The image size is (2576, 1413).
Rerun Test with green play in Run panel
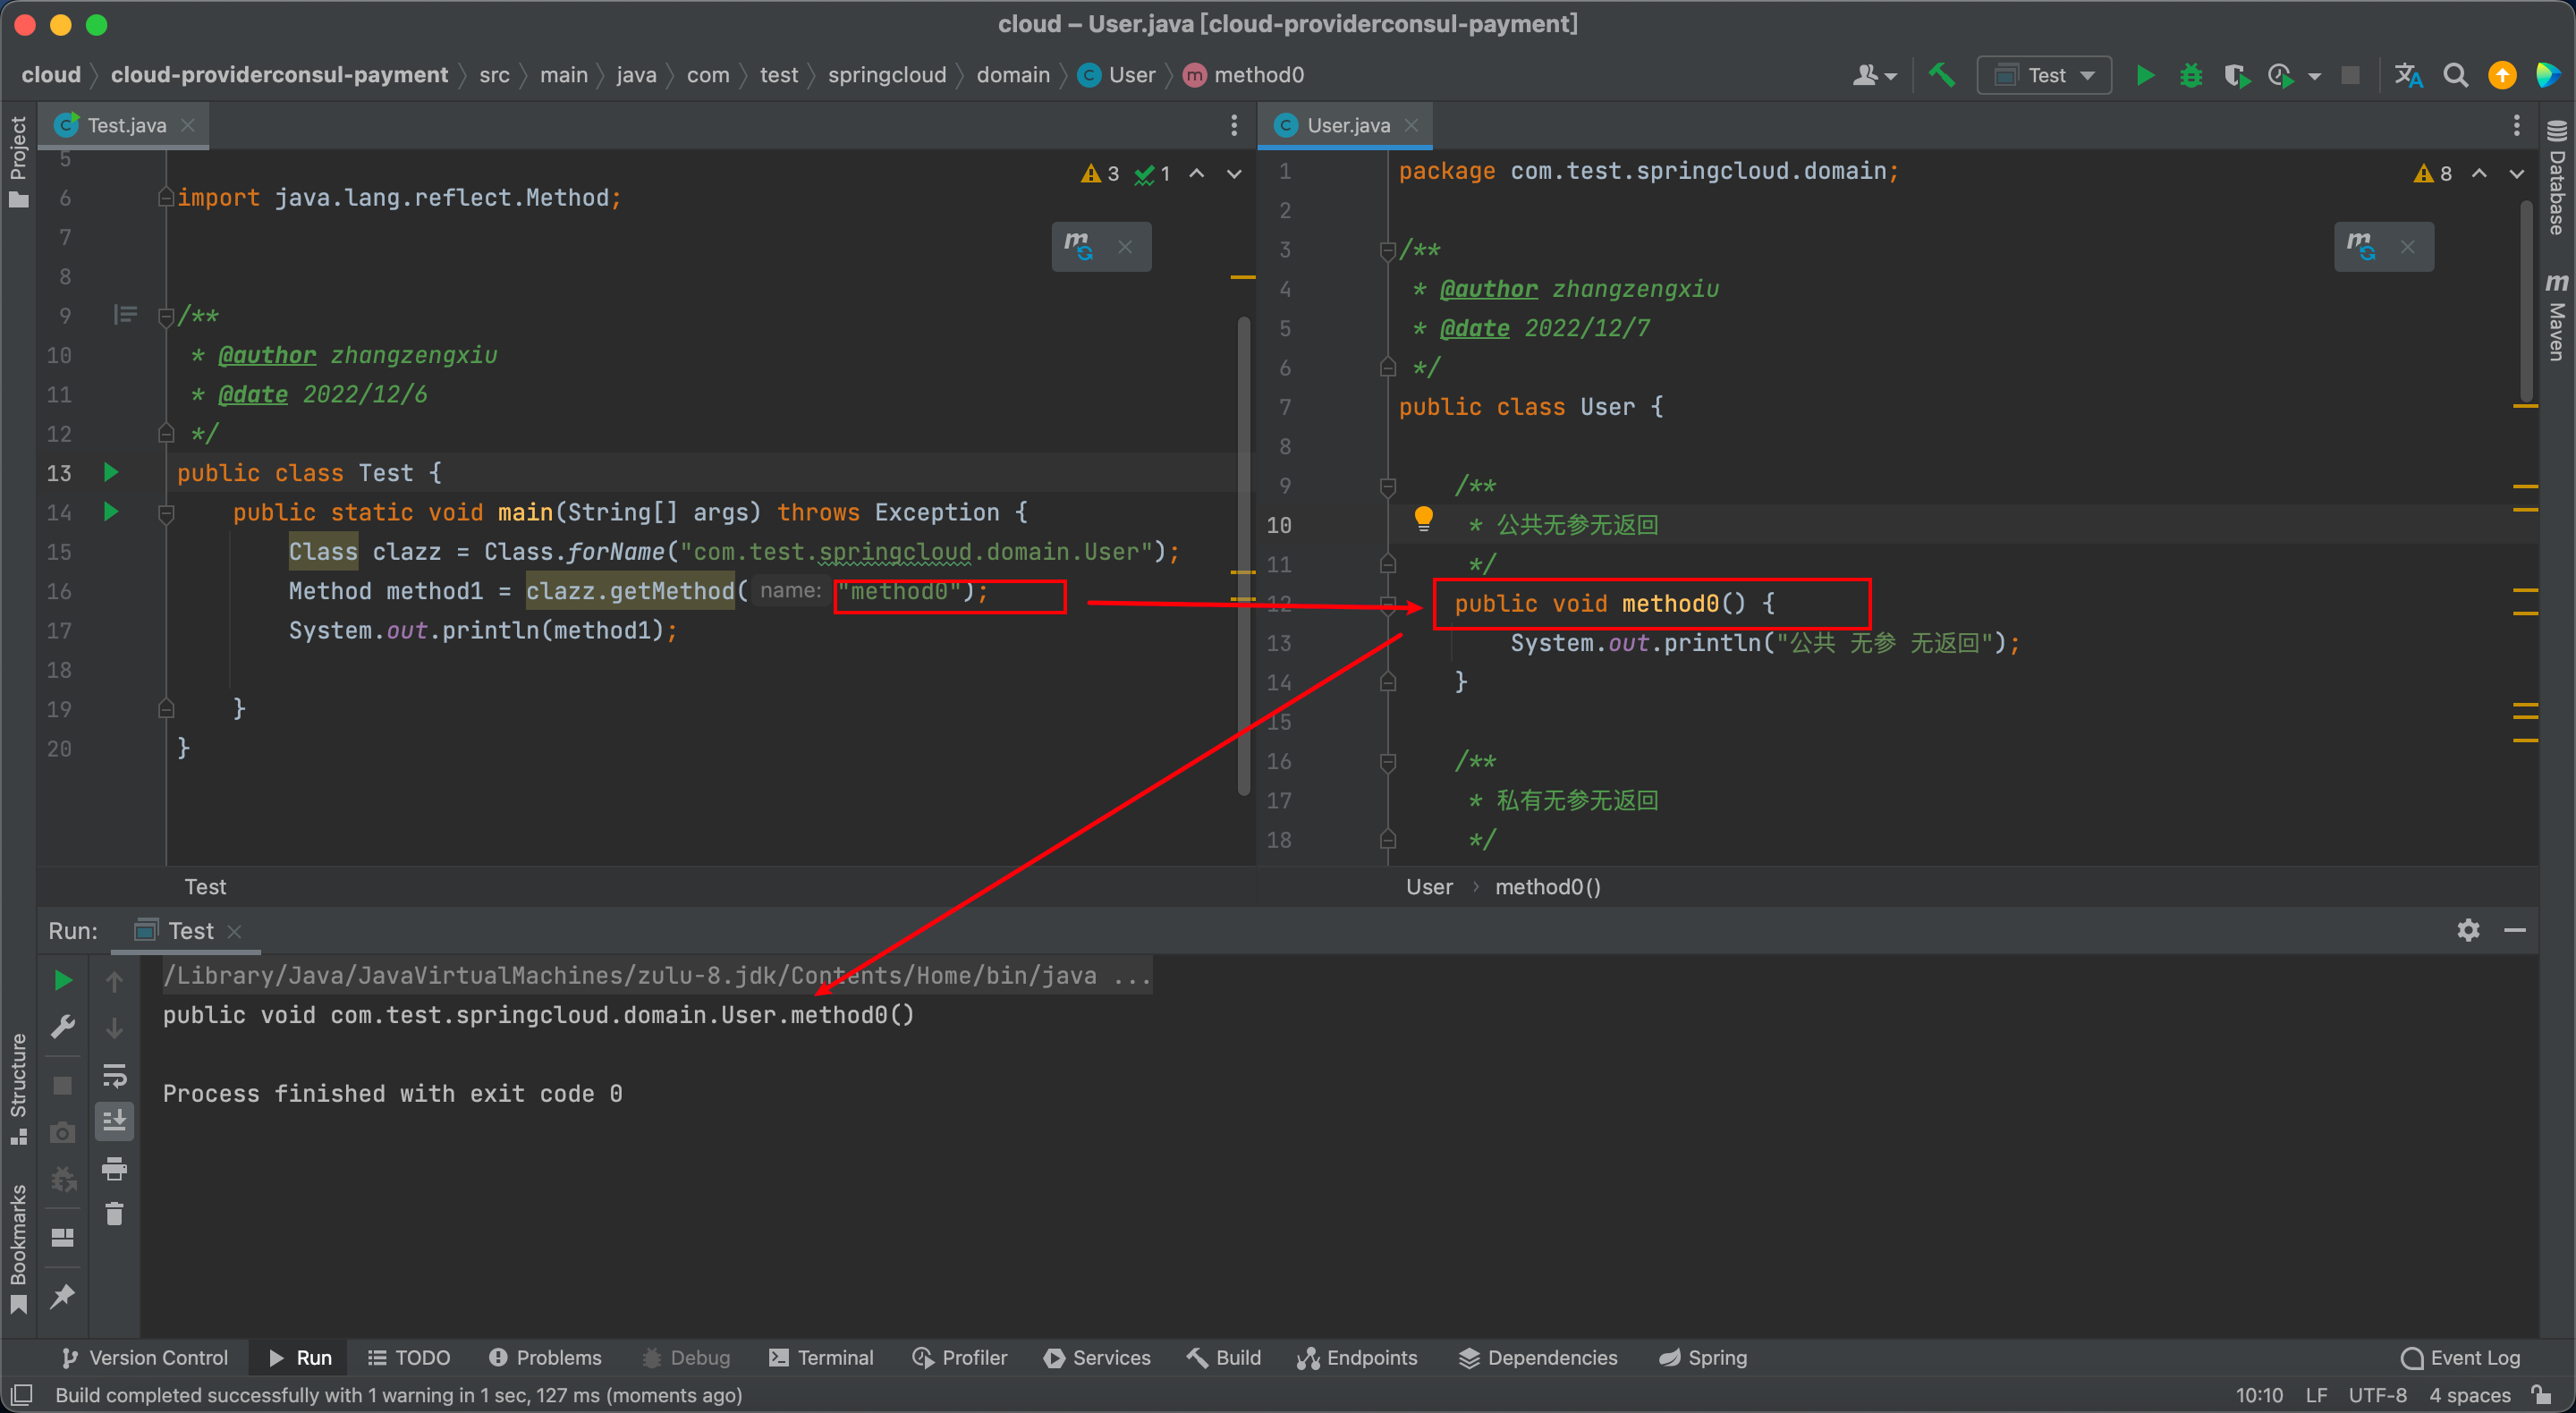tap(62, 980)
